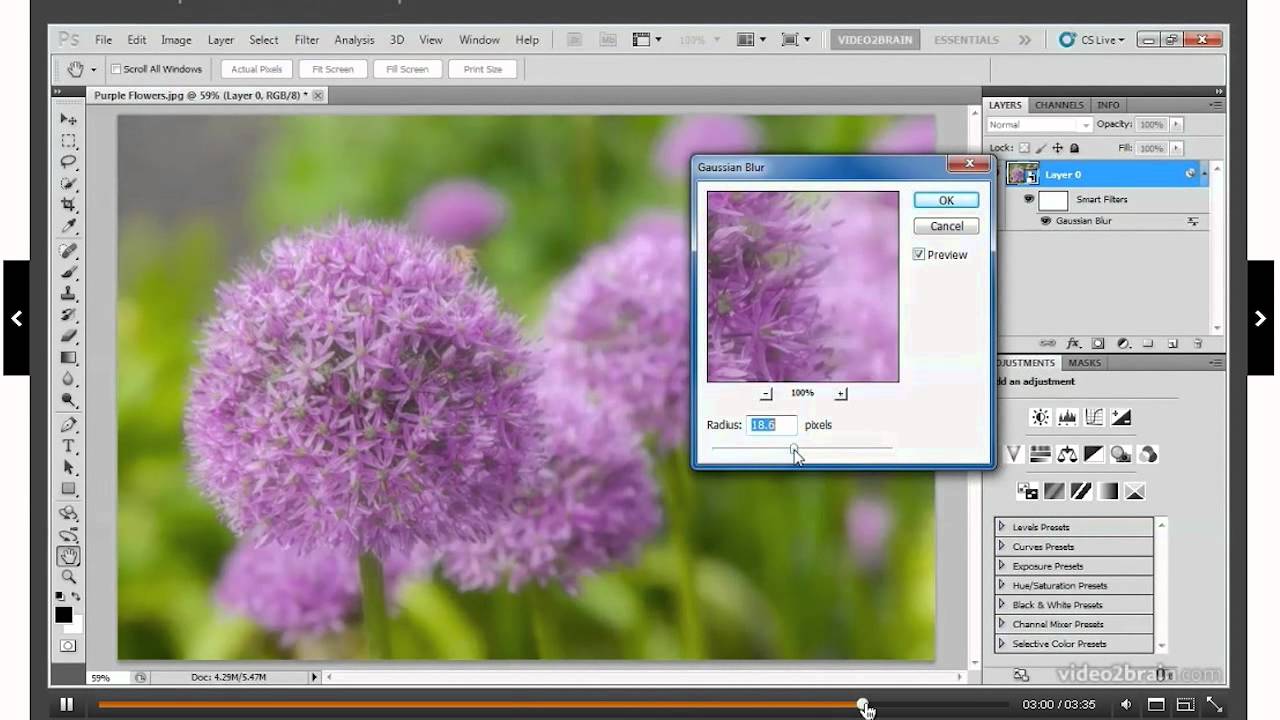Select the Eyedropper tool
Screen dimensions: 1280x720
coord(68,227)
